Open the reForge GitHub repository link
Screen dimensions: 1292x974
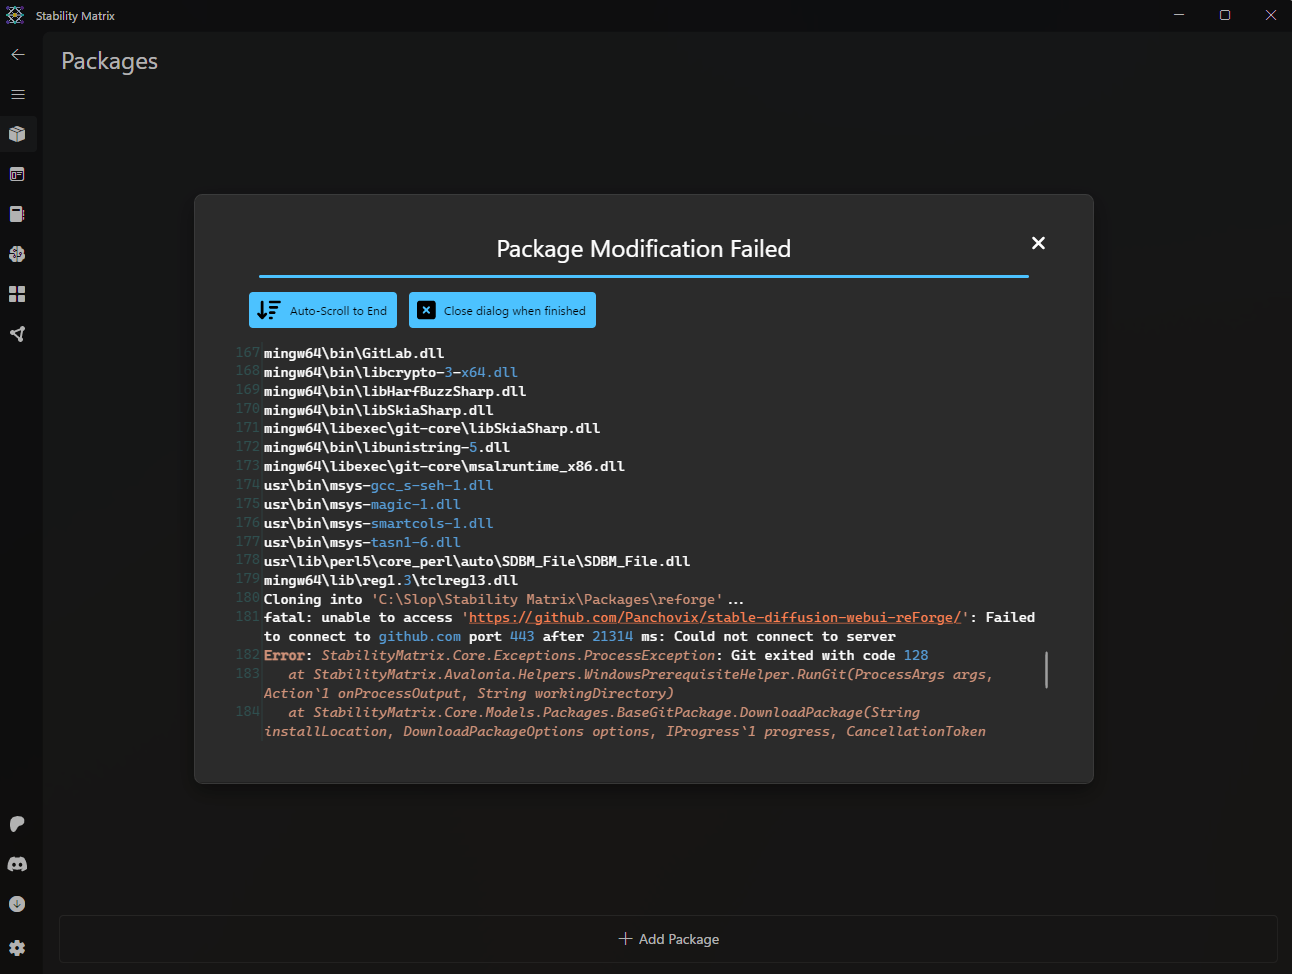click(x=715, y=618)
